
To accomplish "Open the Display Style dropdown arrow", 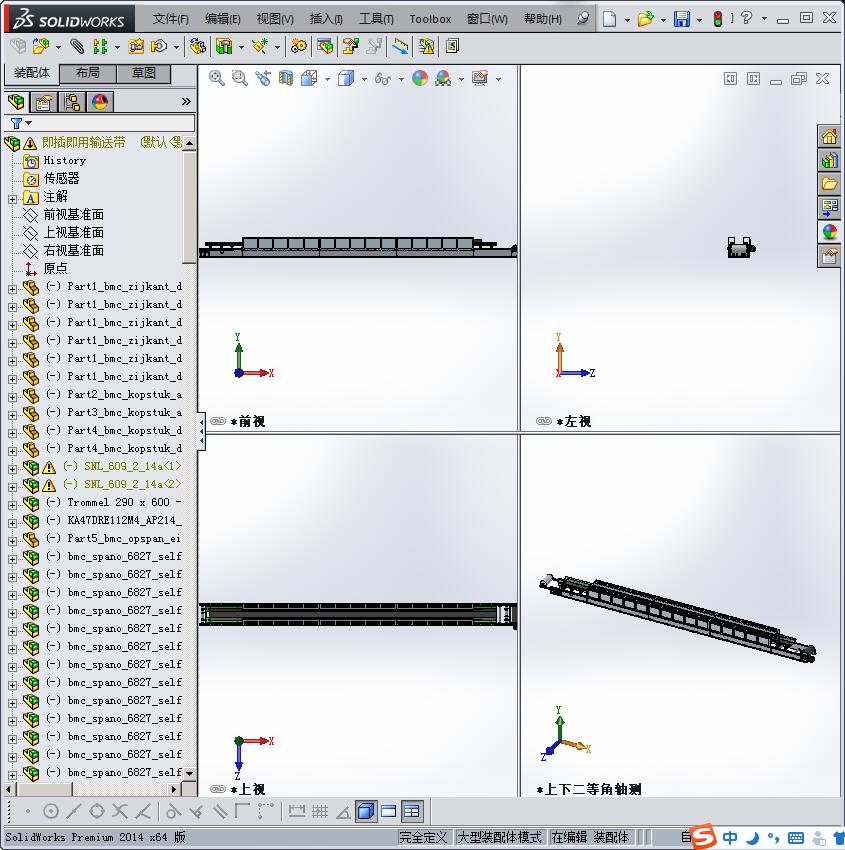I will (364, 79).
